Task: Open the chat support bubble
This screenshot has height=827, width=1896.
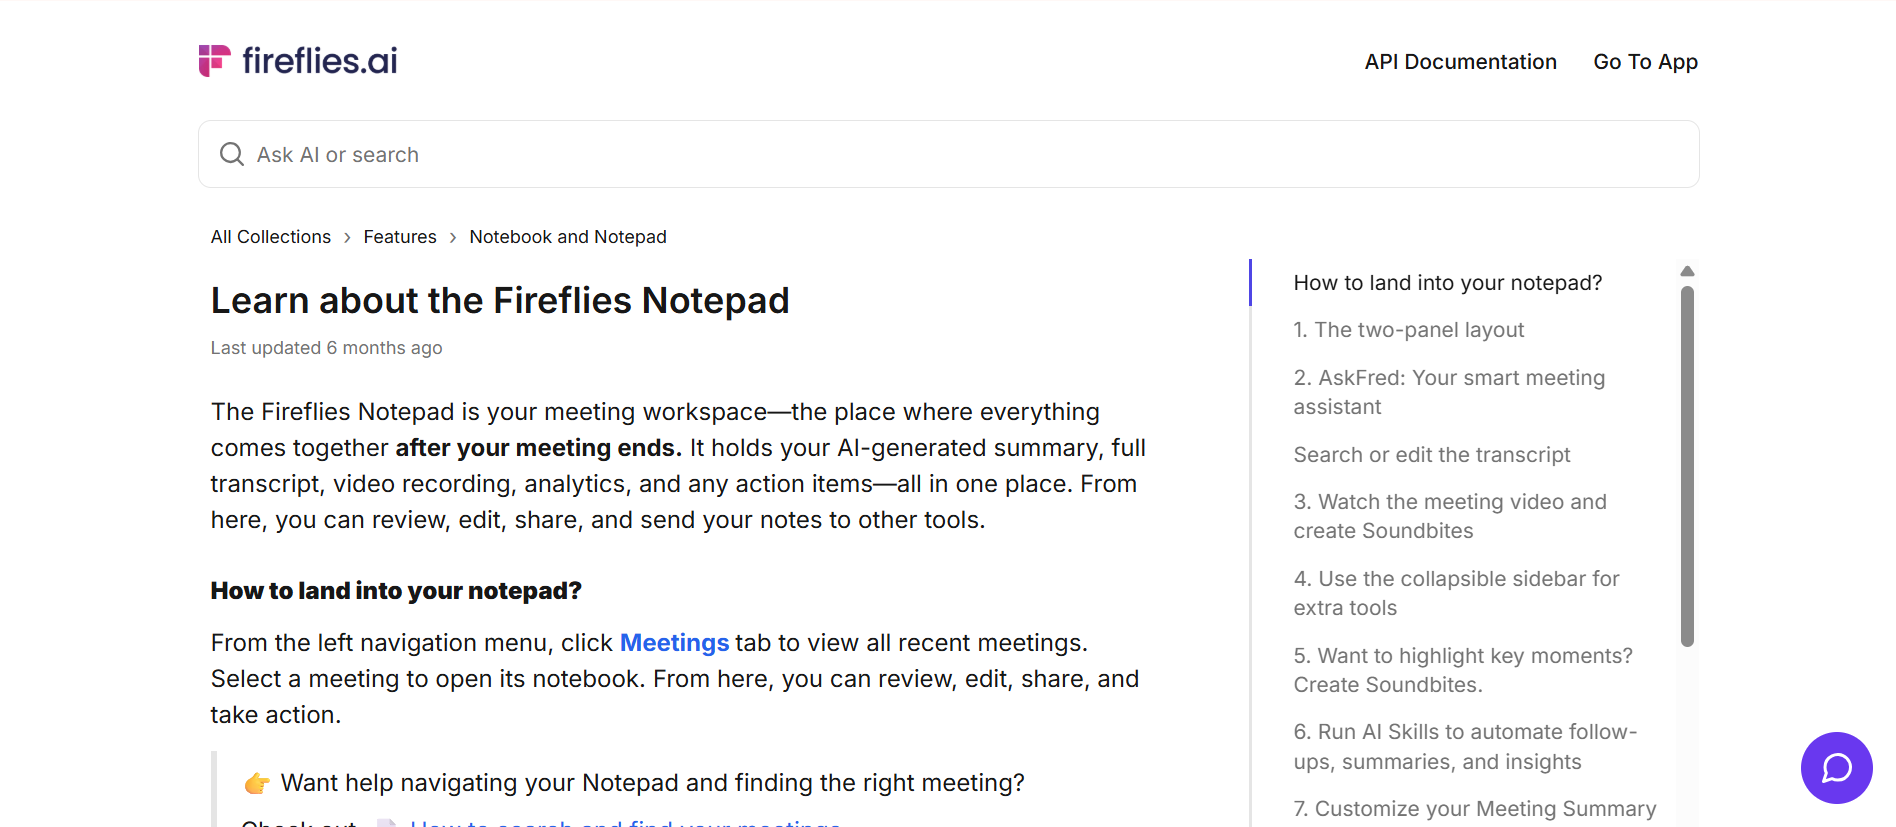Action: coord(1836,768)
